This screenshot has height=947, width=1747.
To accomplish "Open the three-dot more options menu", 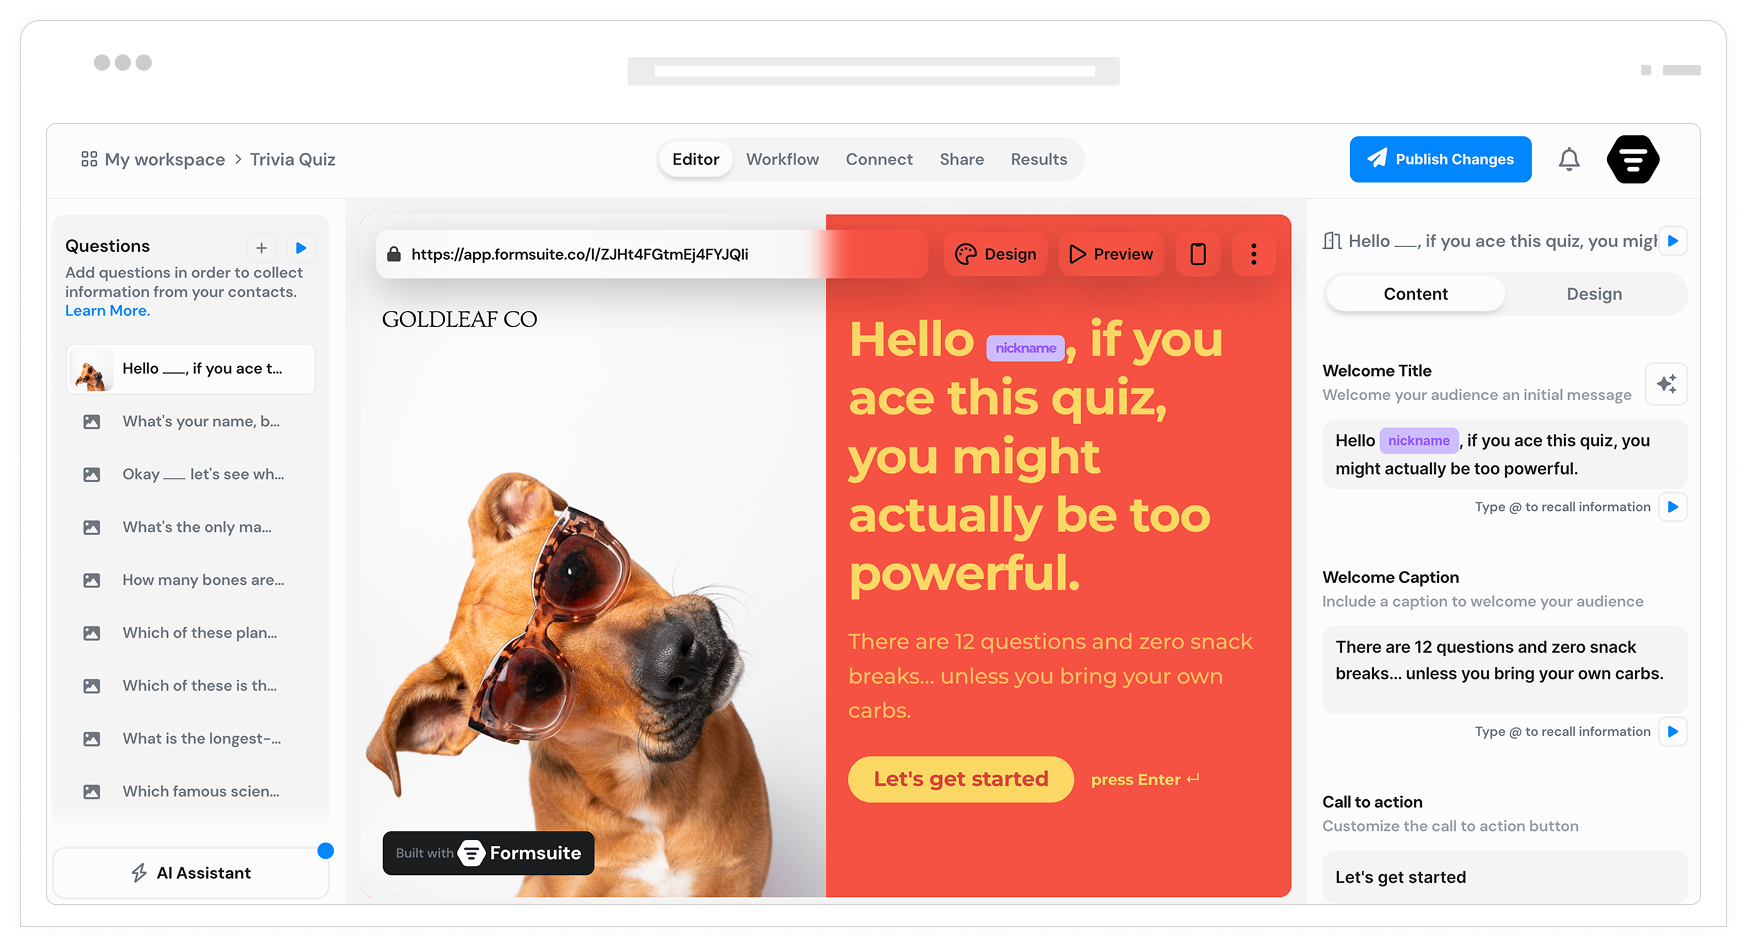I will [1253, 254].
